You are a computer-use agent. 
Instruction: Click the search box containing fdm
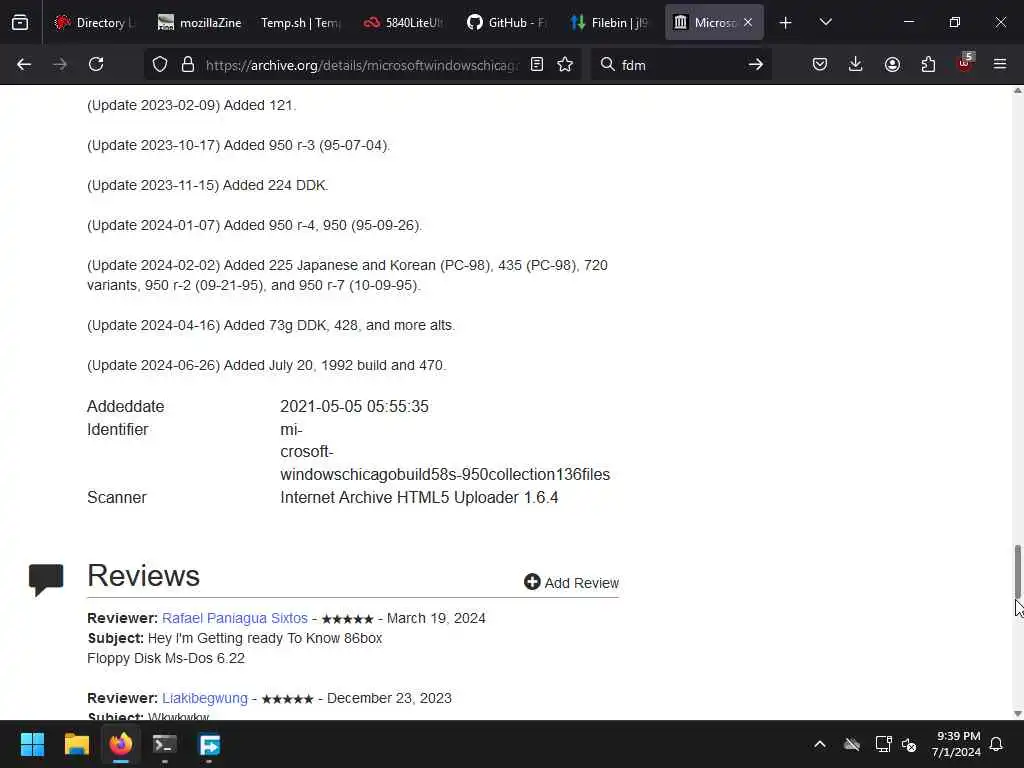679,65
